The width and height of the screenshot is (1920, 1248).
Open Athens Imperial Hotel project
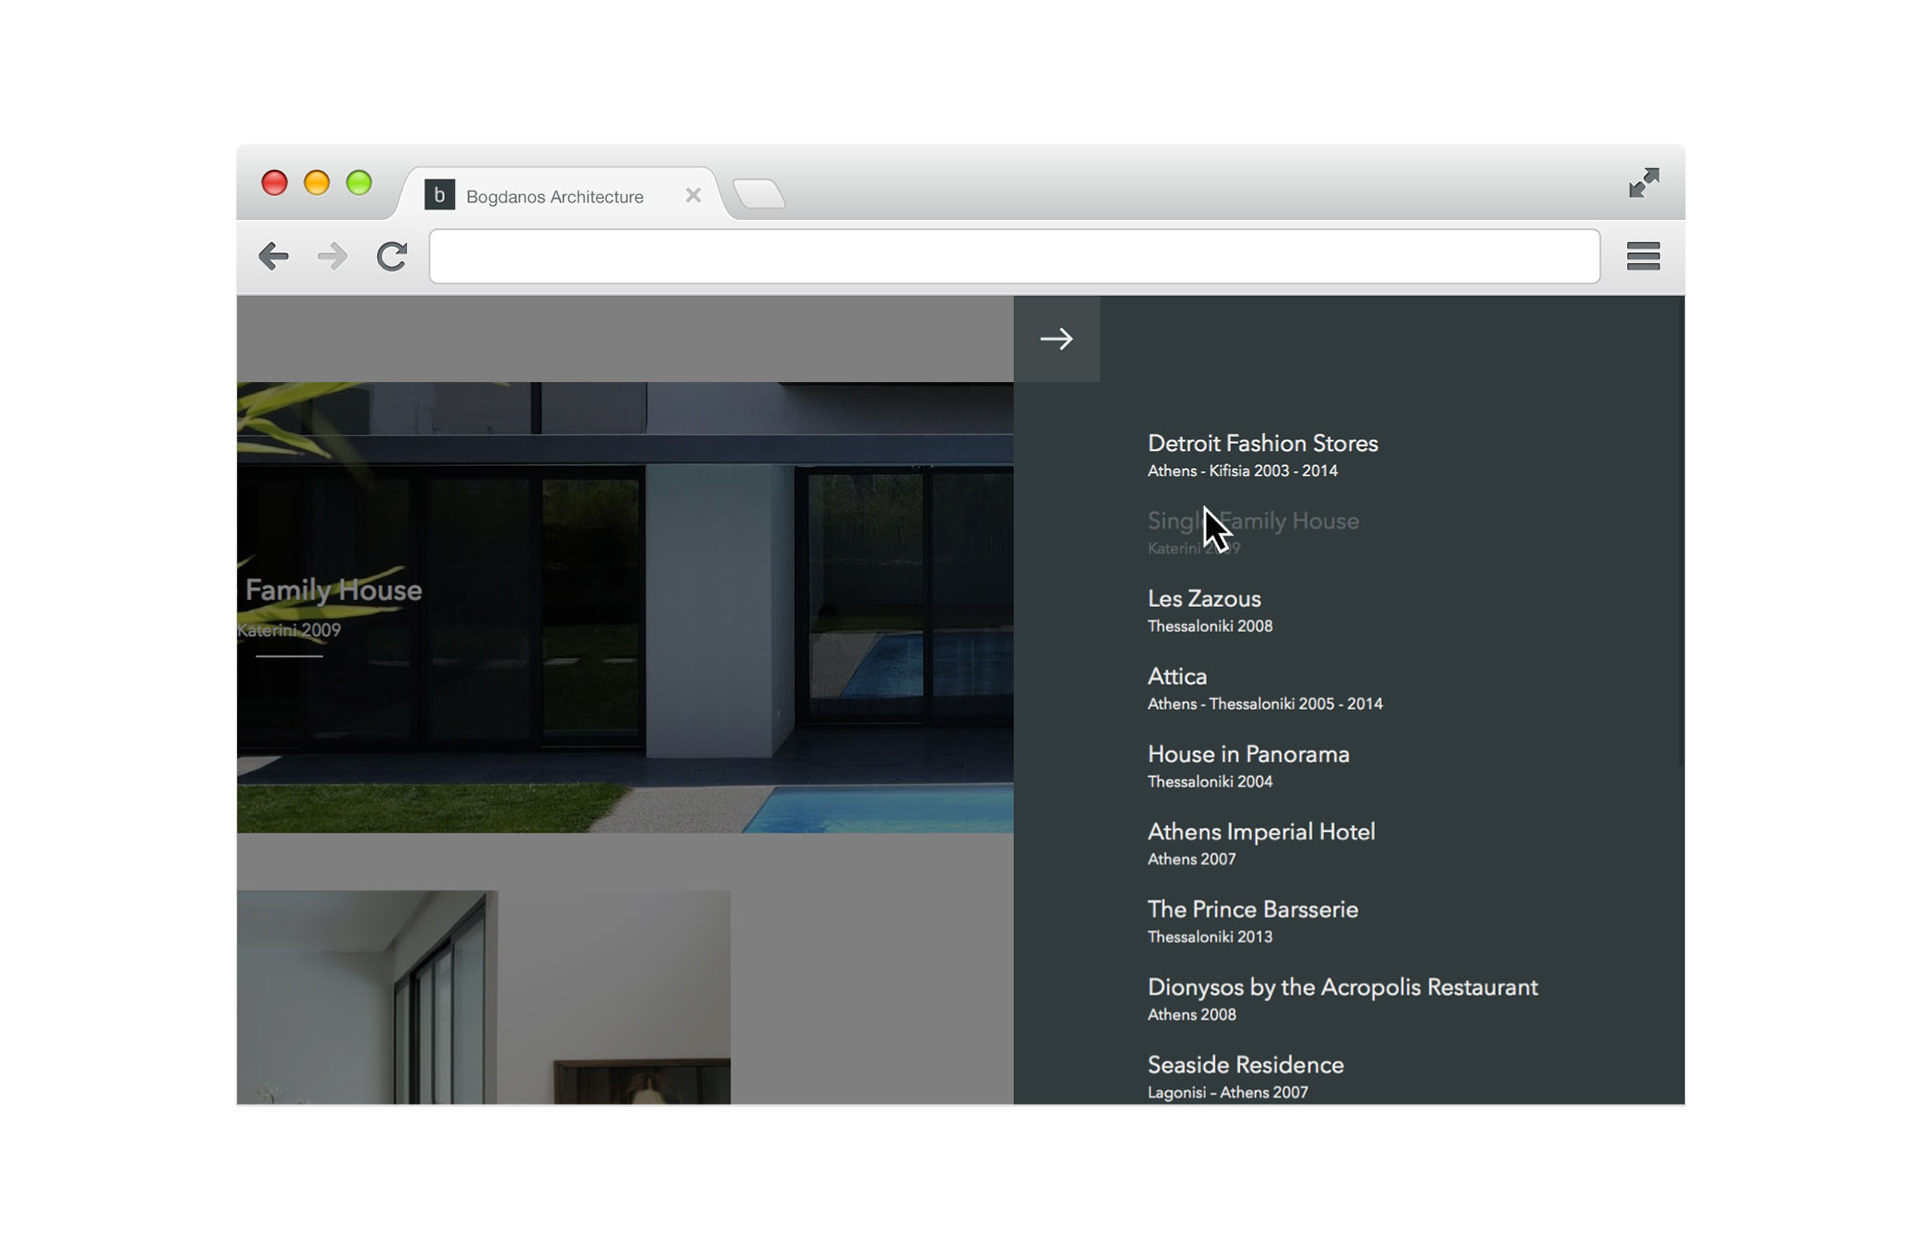click(x=1261, y=832)
